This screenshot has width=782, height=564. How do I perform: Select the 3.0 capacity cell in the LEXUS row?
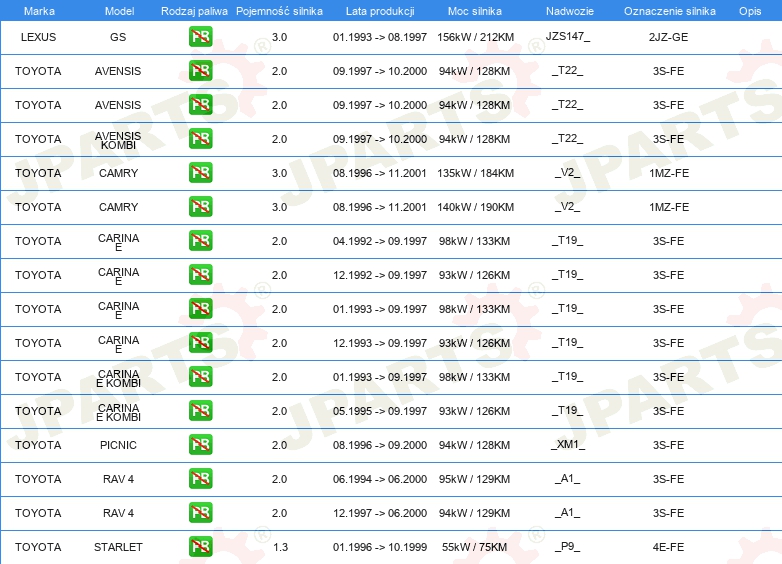[279, 37]
